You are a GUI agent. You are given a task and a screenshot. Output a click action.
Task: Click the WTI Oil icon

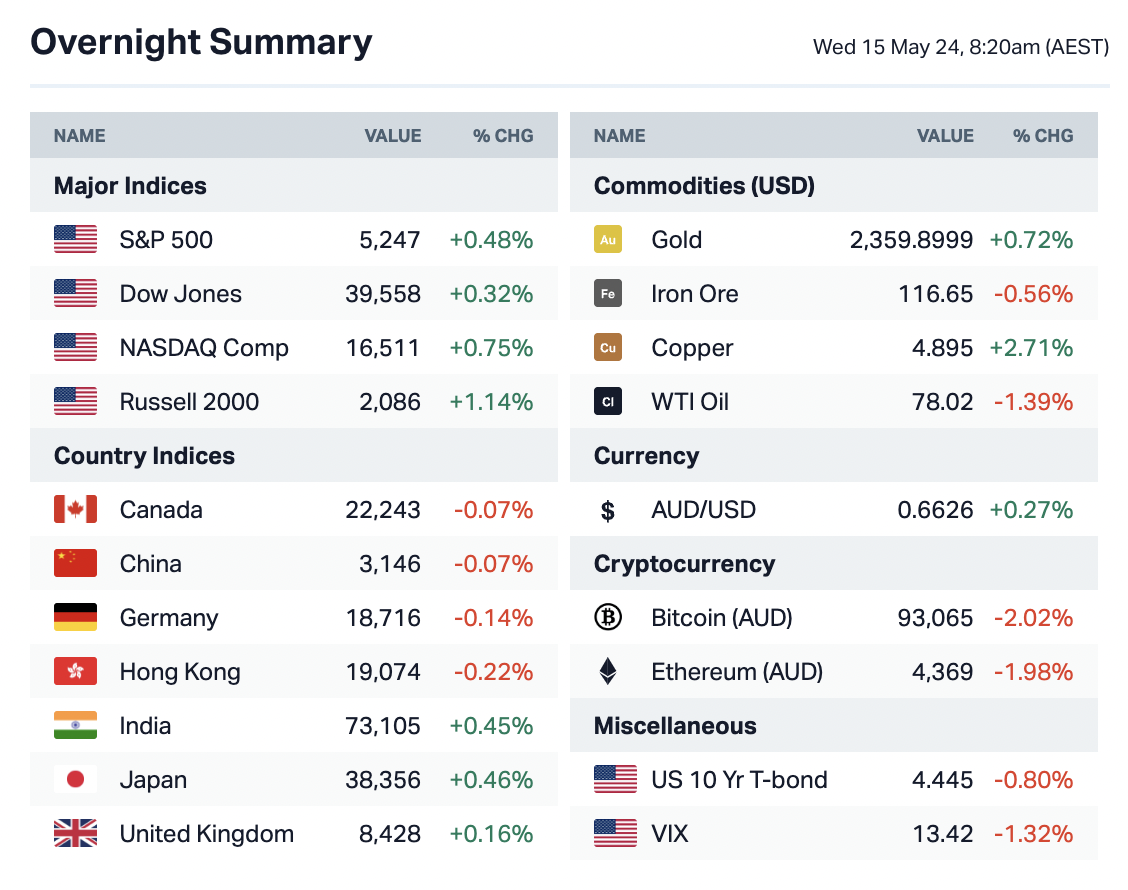point(607,402)
